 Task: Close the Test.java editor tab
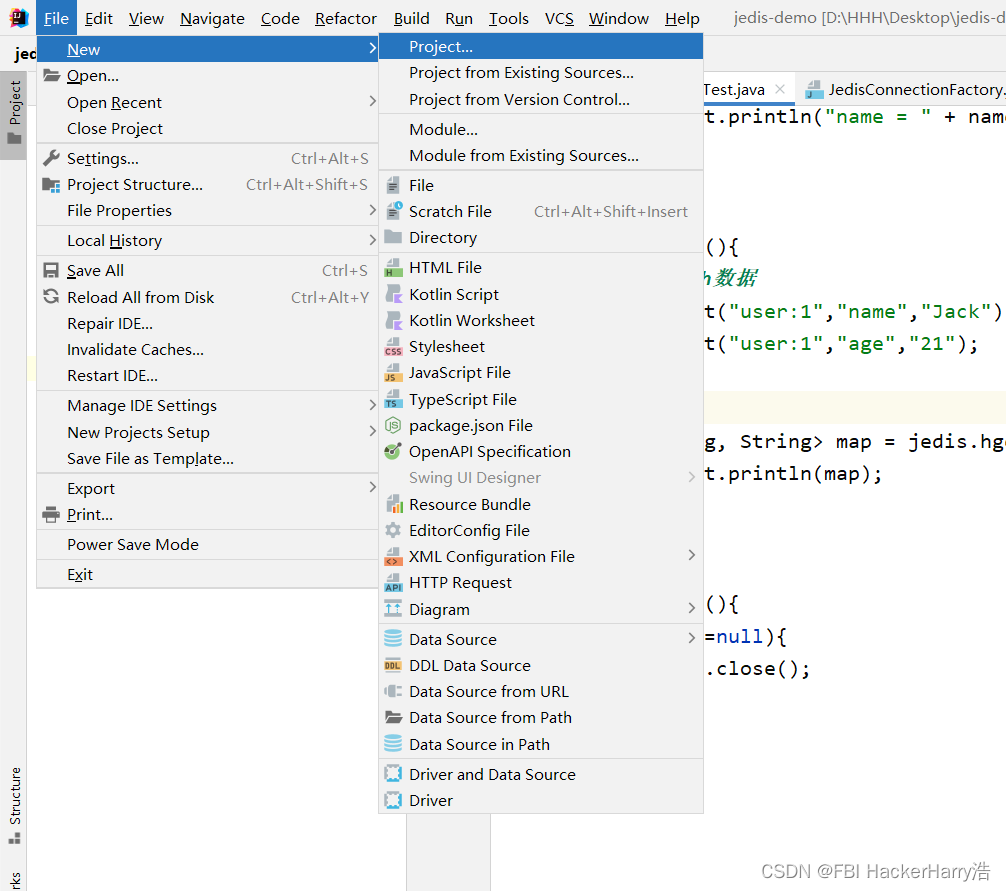click(780, 89)
